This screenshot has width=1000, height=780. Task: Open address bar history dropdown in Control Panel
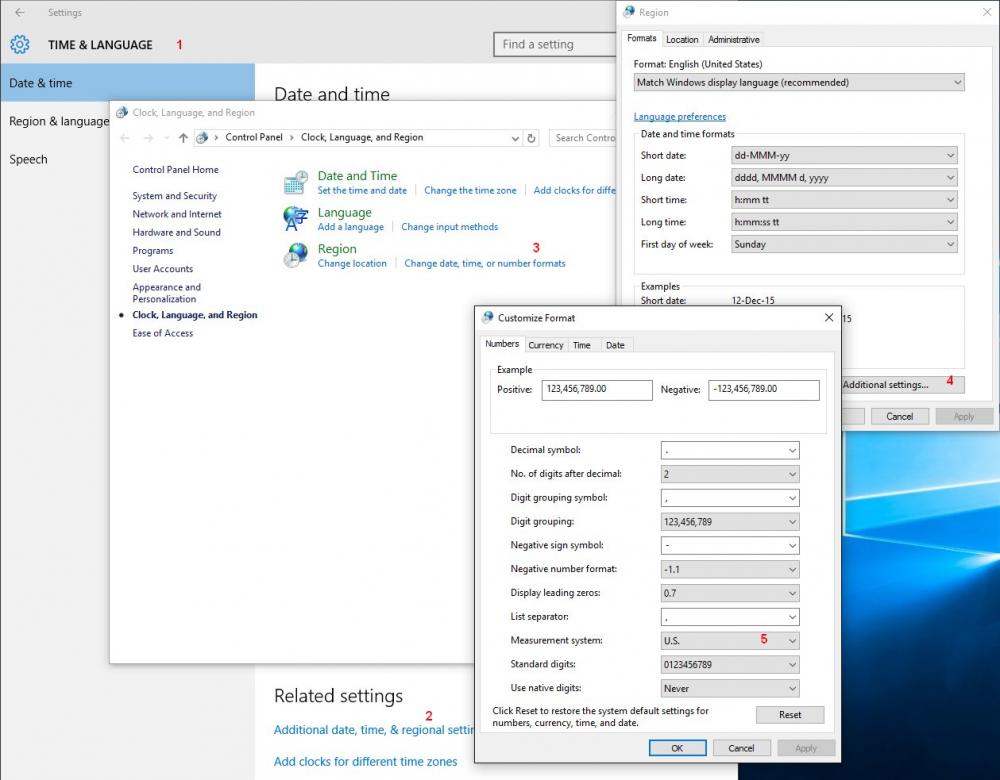coord(515,138)
